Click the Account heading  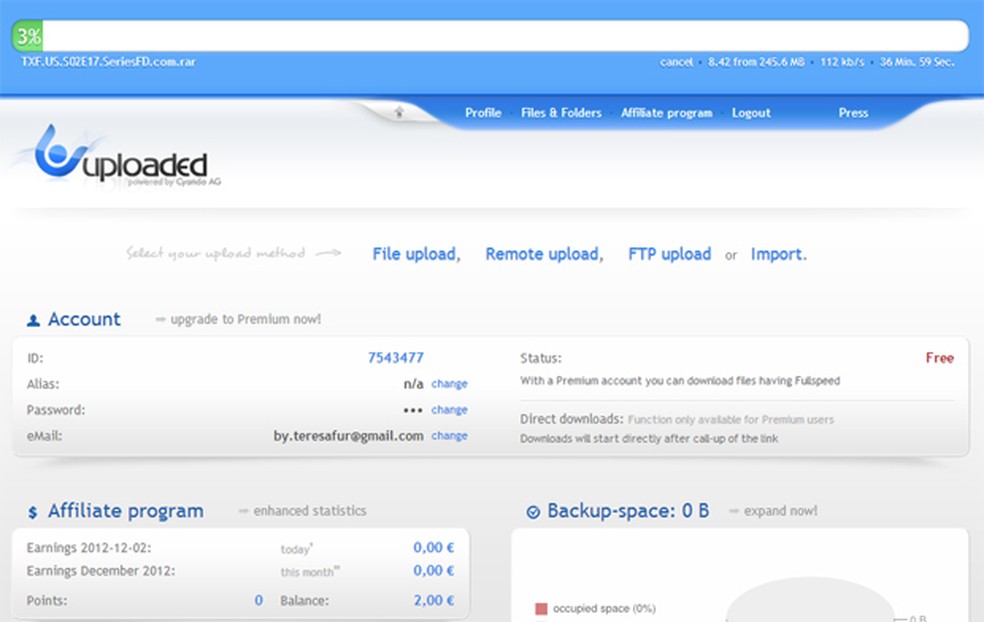(84, 319)
